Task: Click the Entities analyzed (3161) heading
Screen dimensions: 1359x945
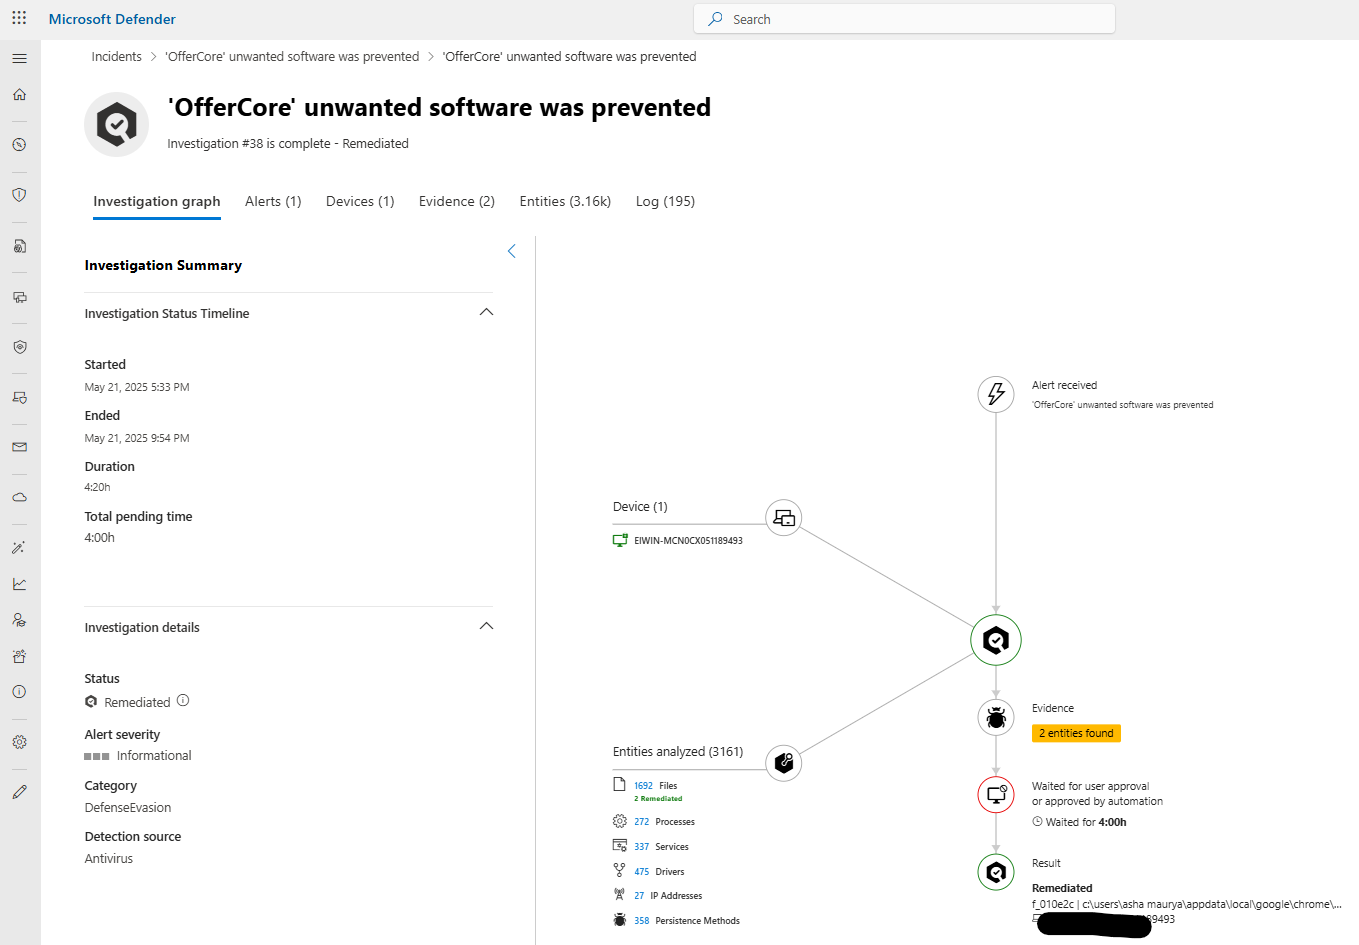Action: 678,752
